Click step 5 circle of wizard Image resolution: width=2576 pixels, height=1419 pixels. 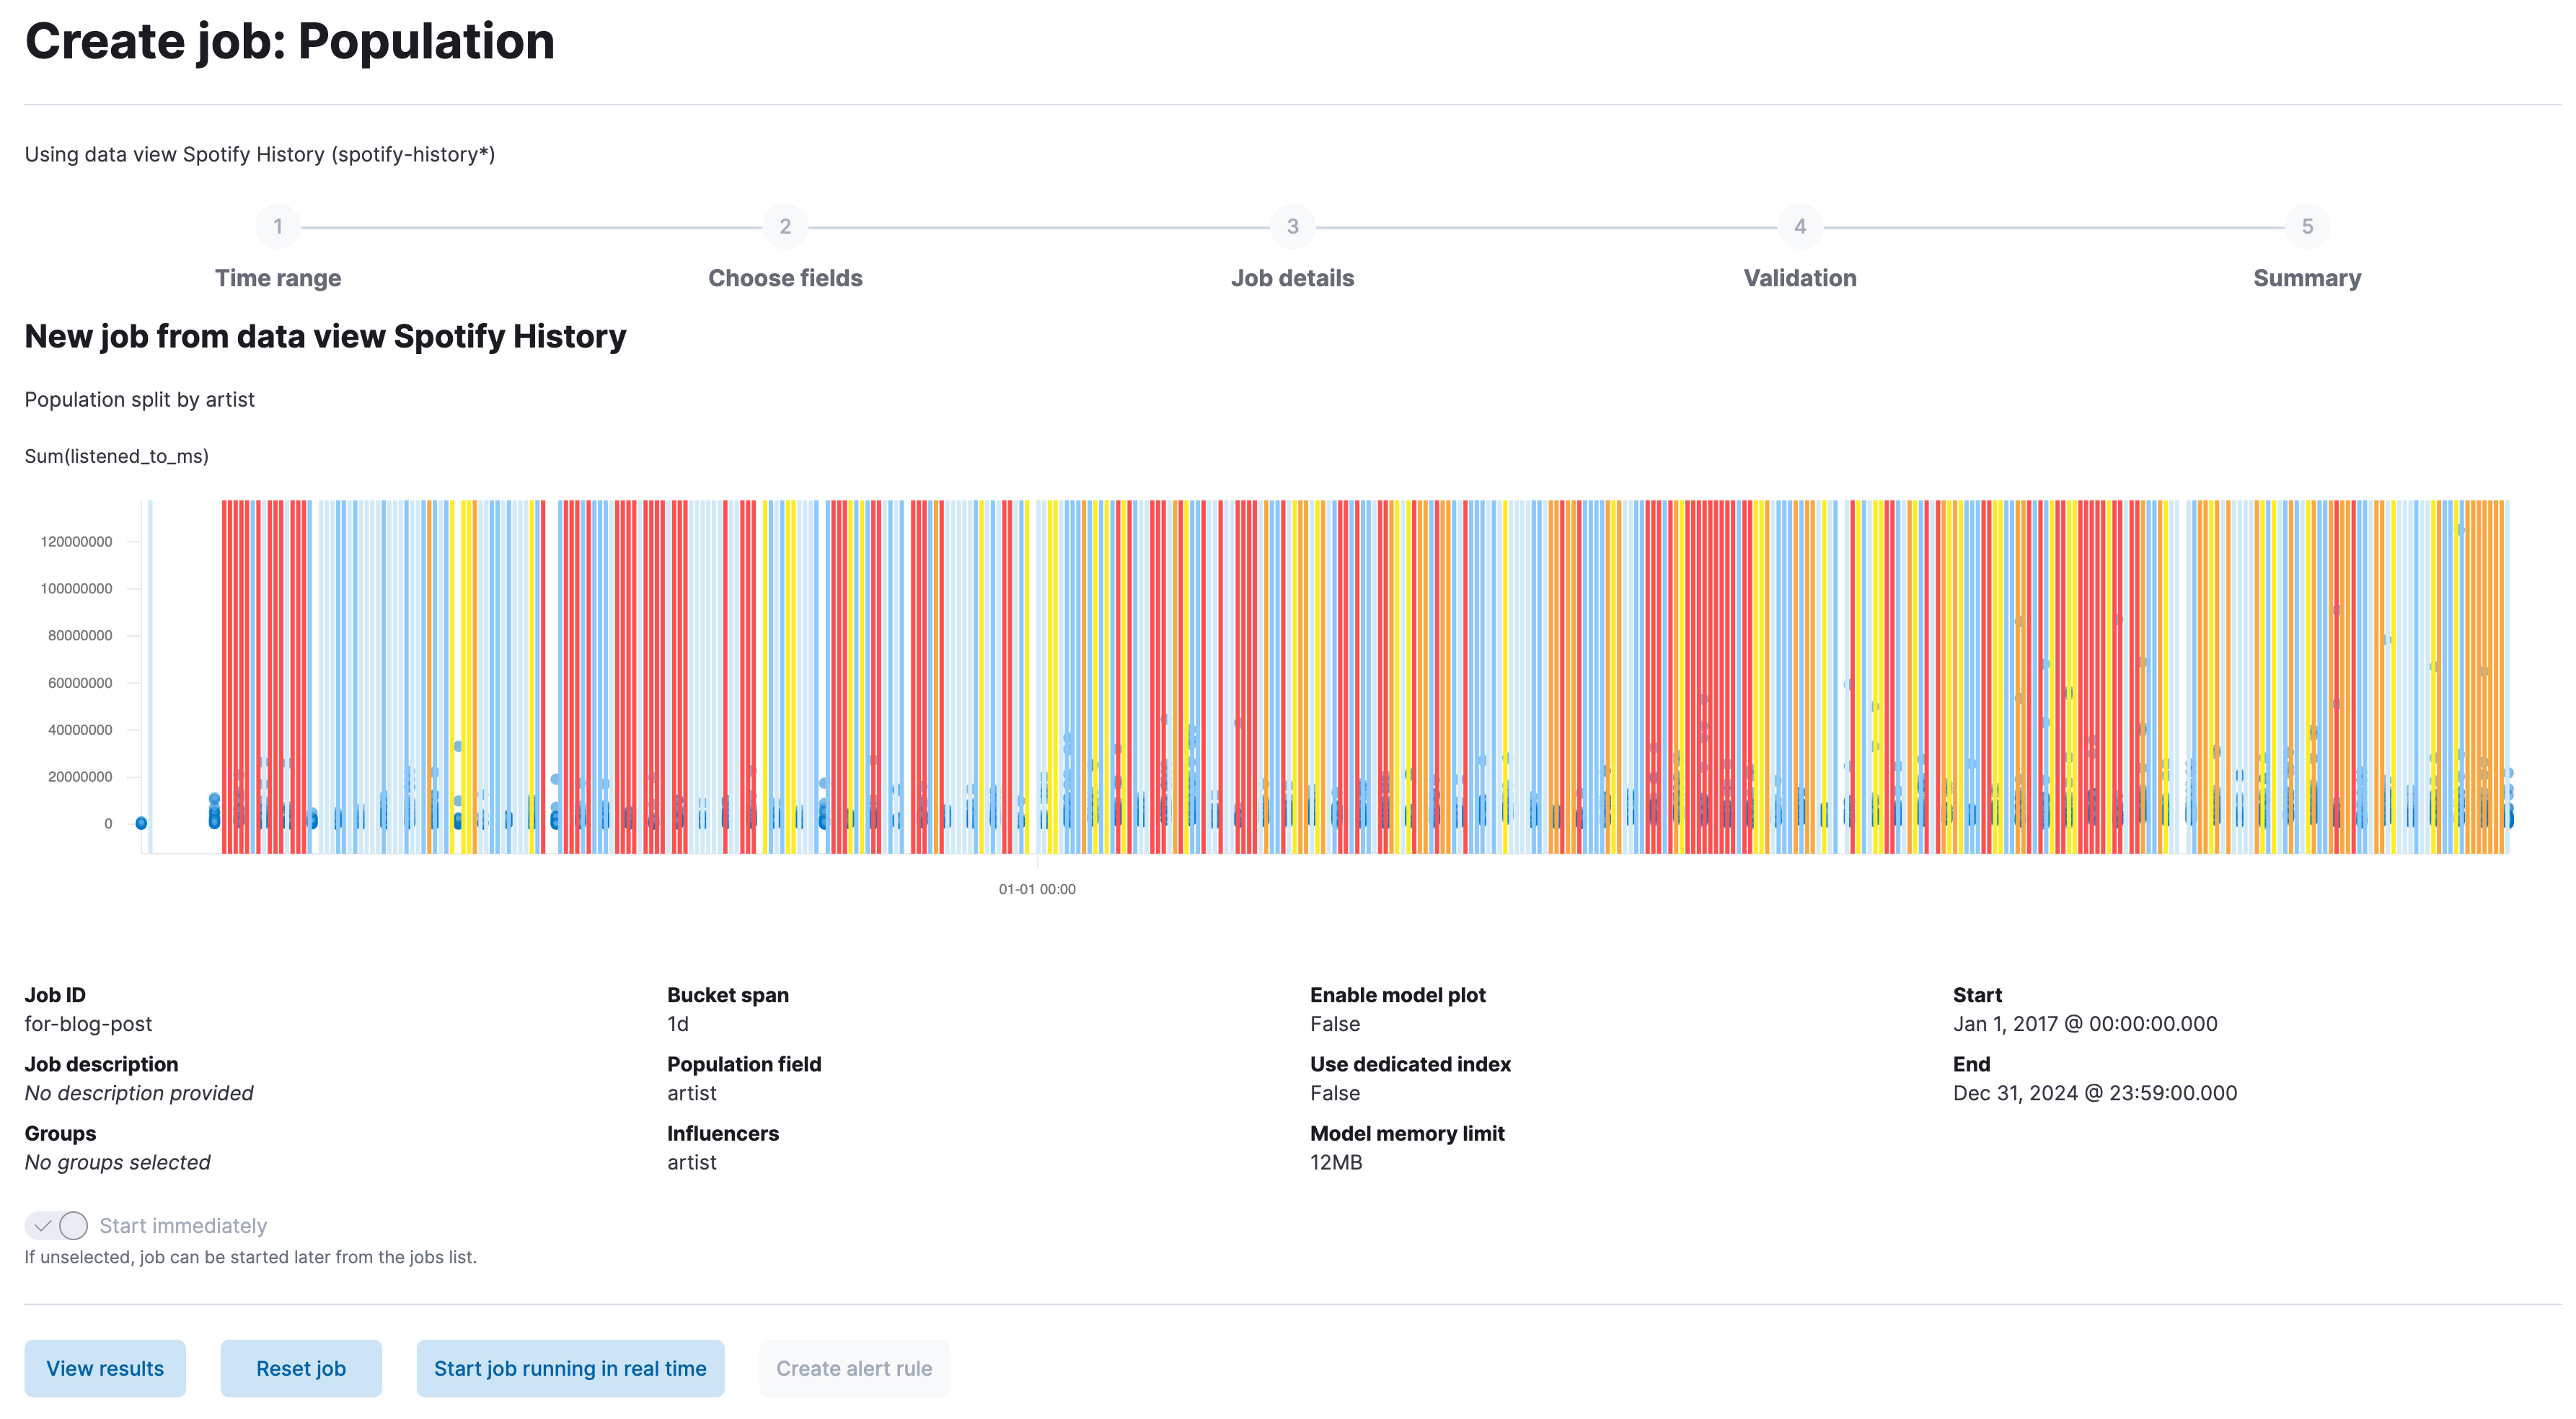(x=2307, y=227)
